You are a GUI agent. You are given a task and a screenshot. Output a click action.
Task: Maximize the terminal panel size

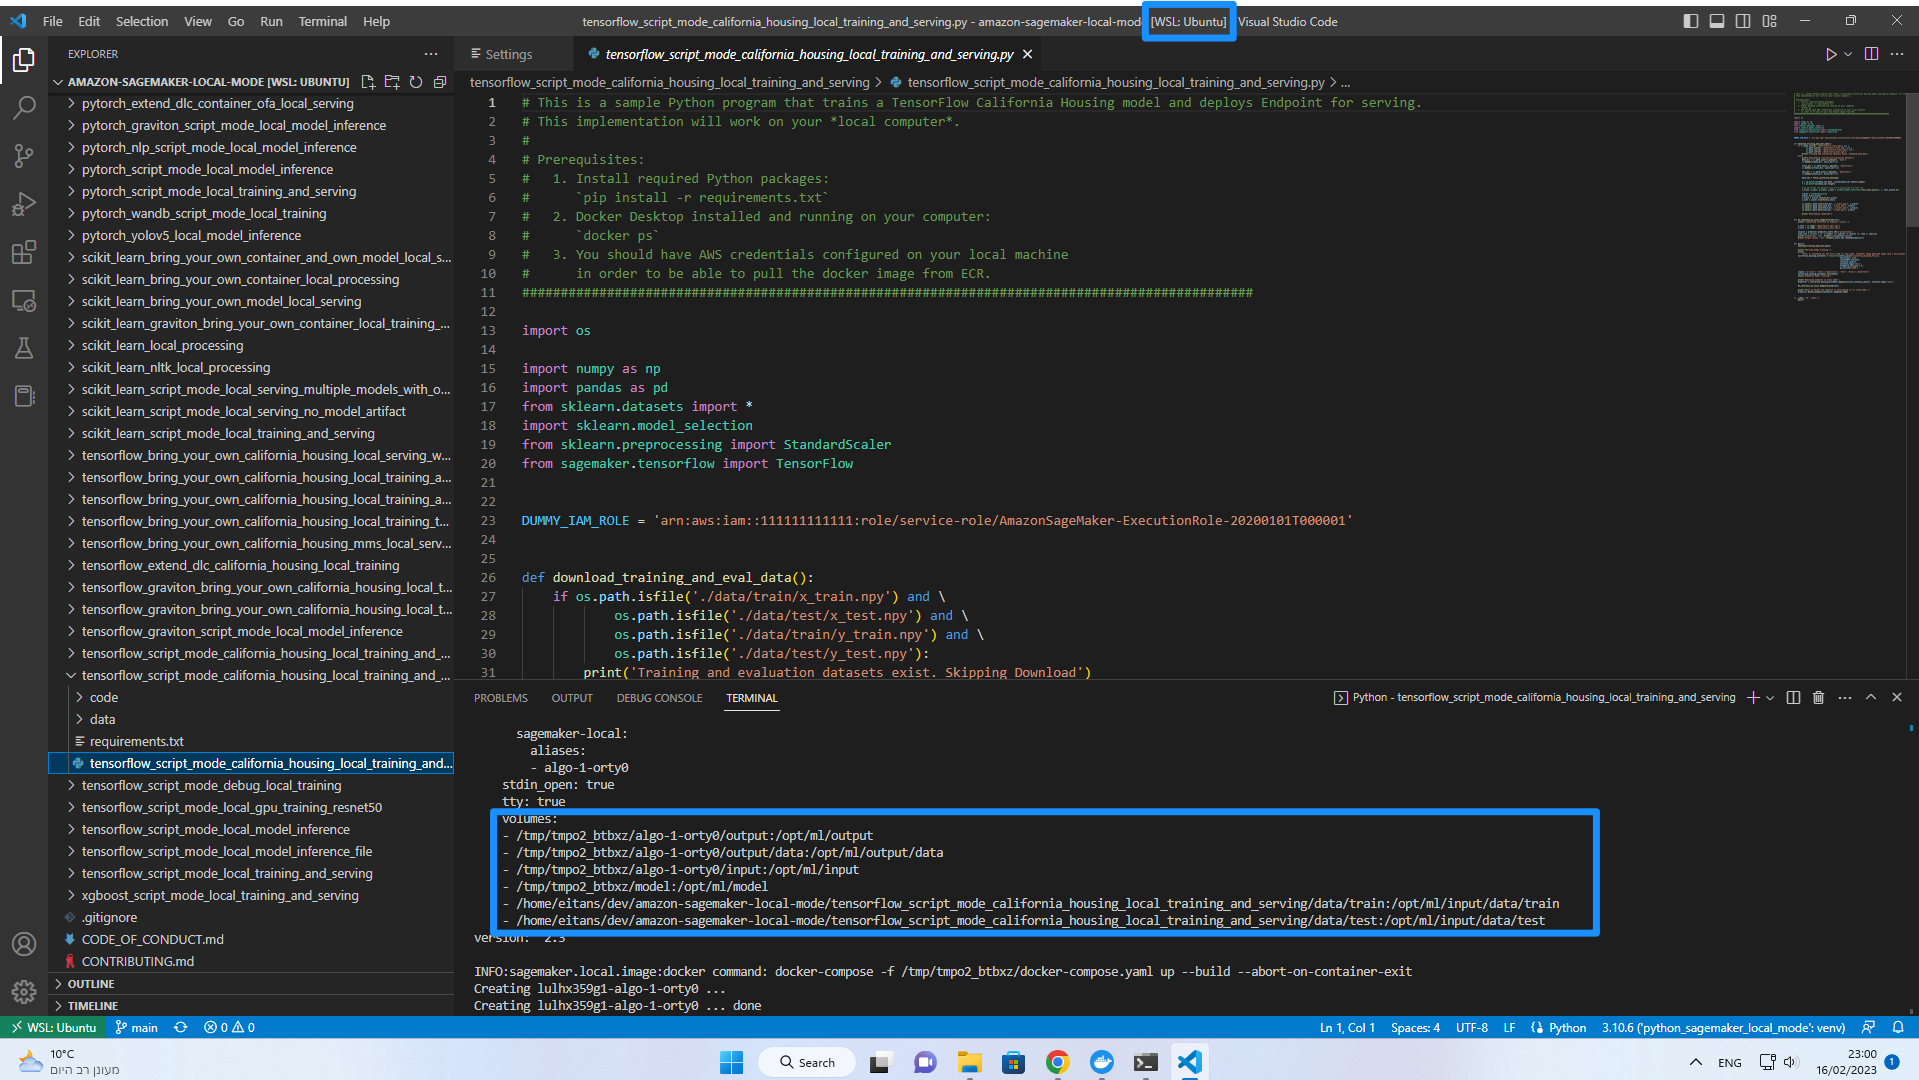point(1871,697)
